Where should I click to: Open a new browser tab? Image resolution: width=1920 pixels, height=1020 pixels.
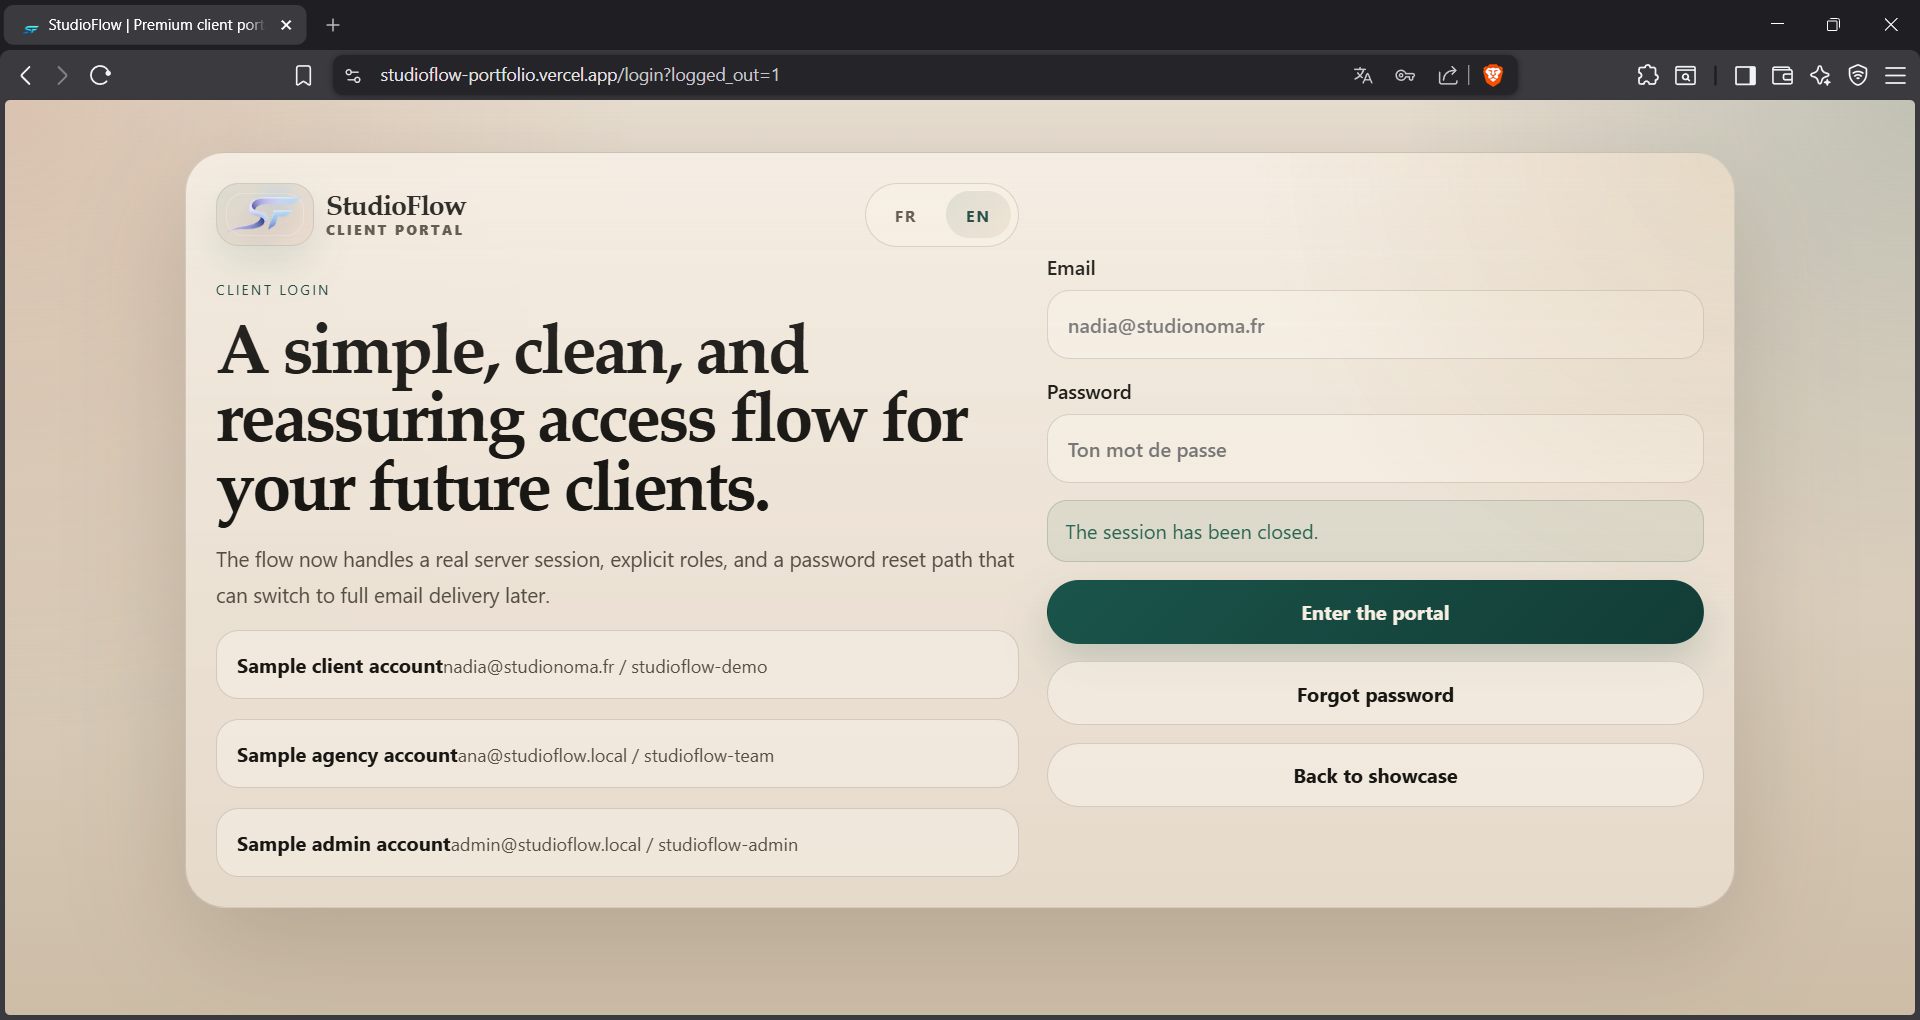point(333,25)
